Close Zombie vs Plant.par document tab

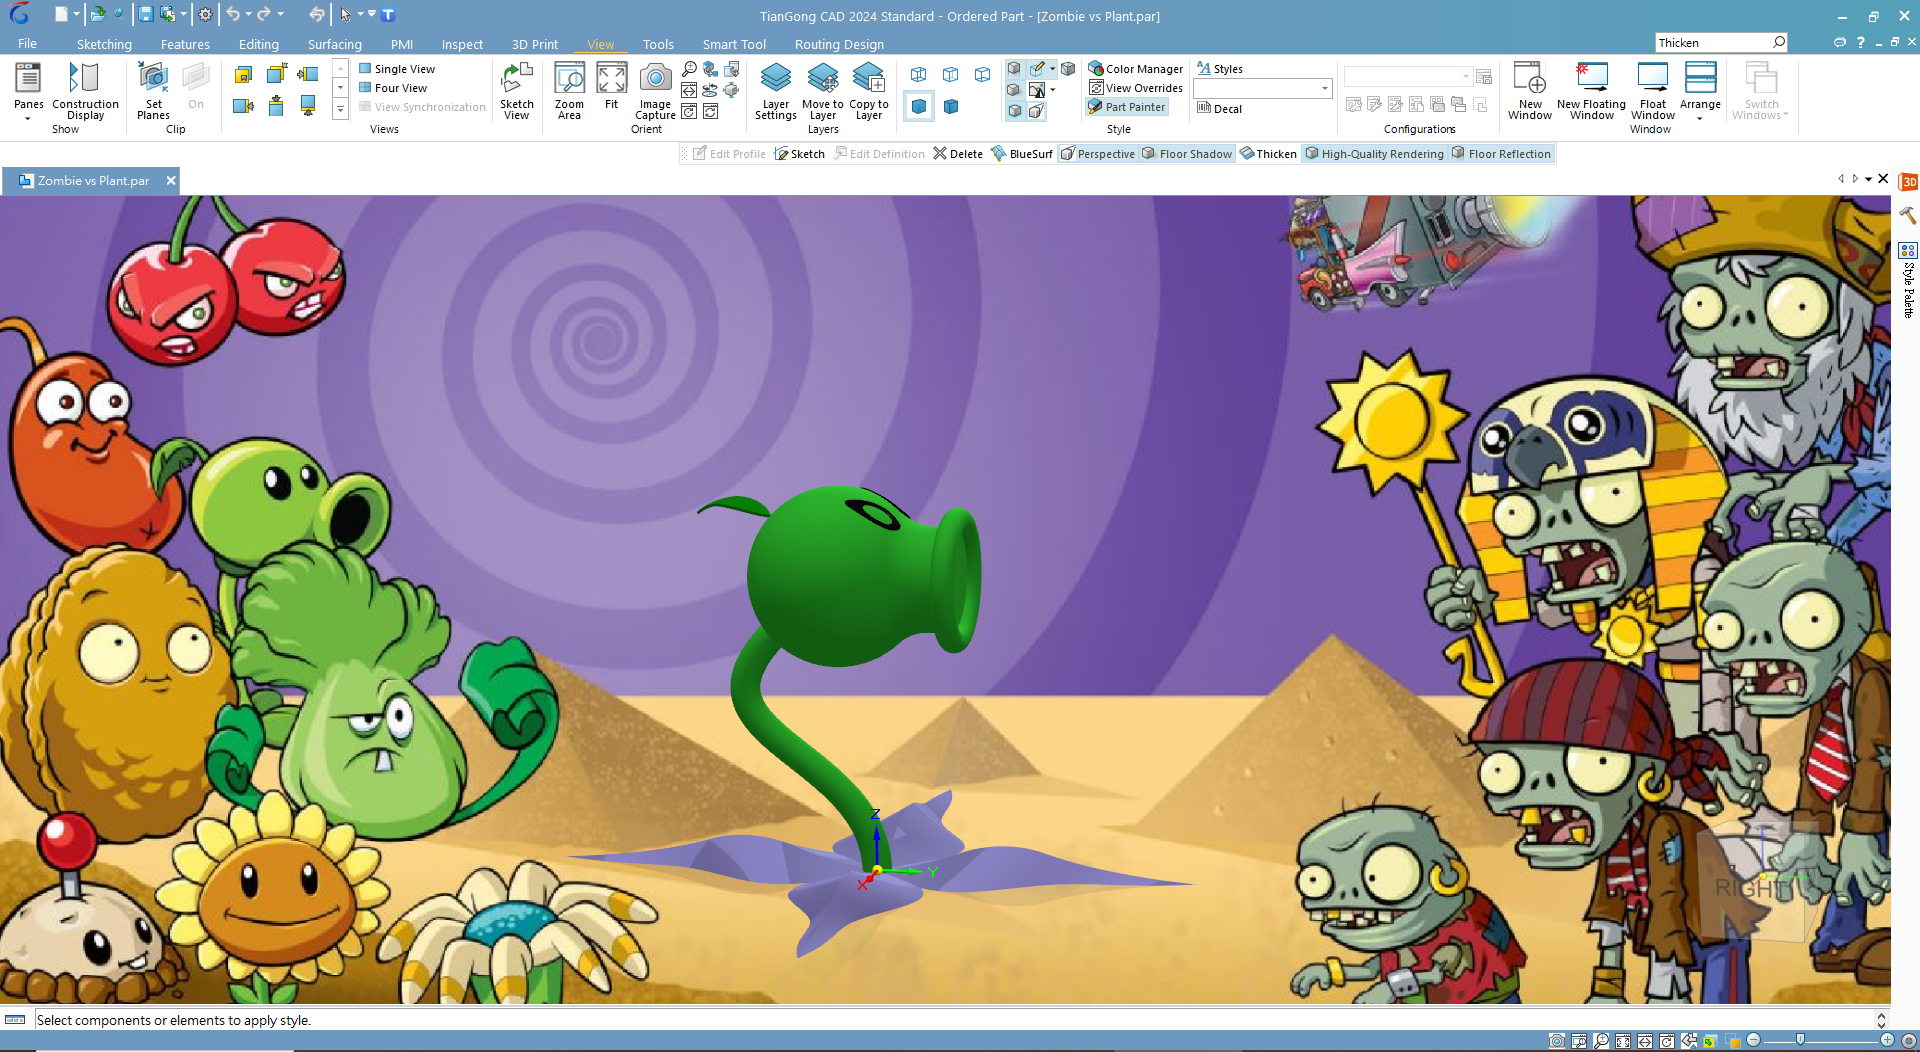pyautogui.click(x=171, y=181)
